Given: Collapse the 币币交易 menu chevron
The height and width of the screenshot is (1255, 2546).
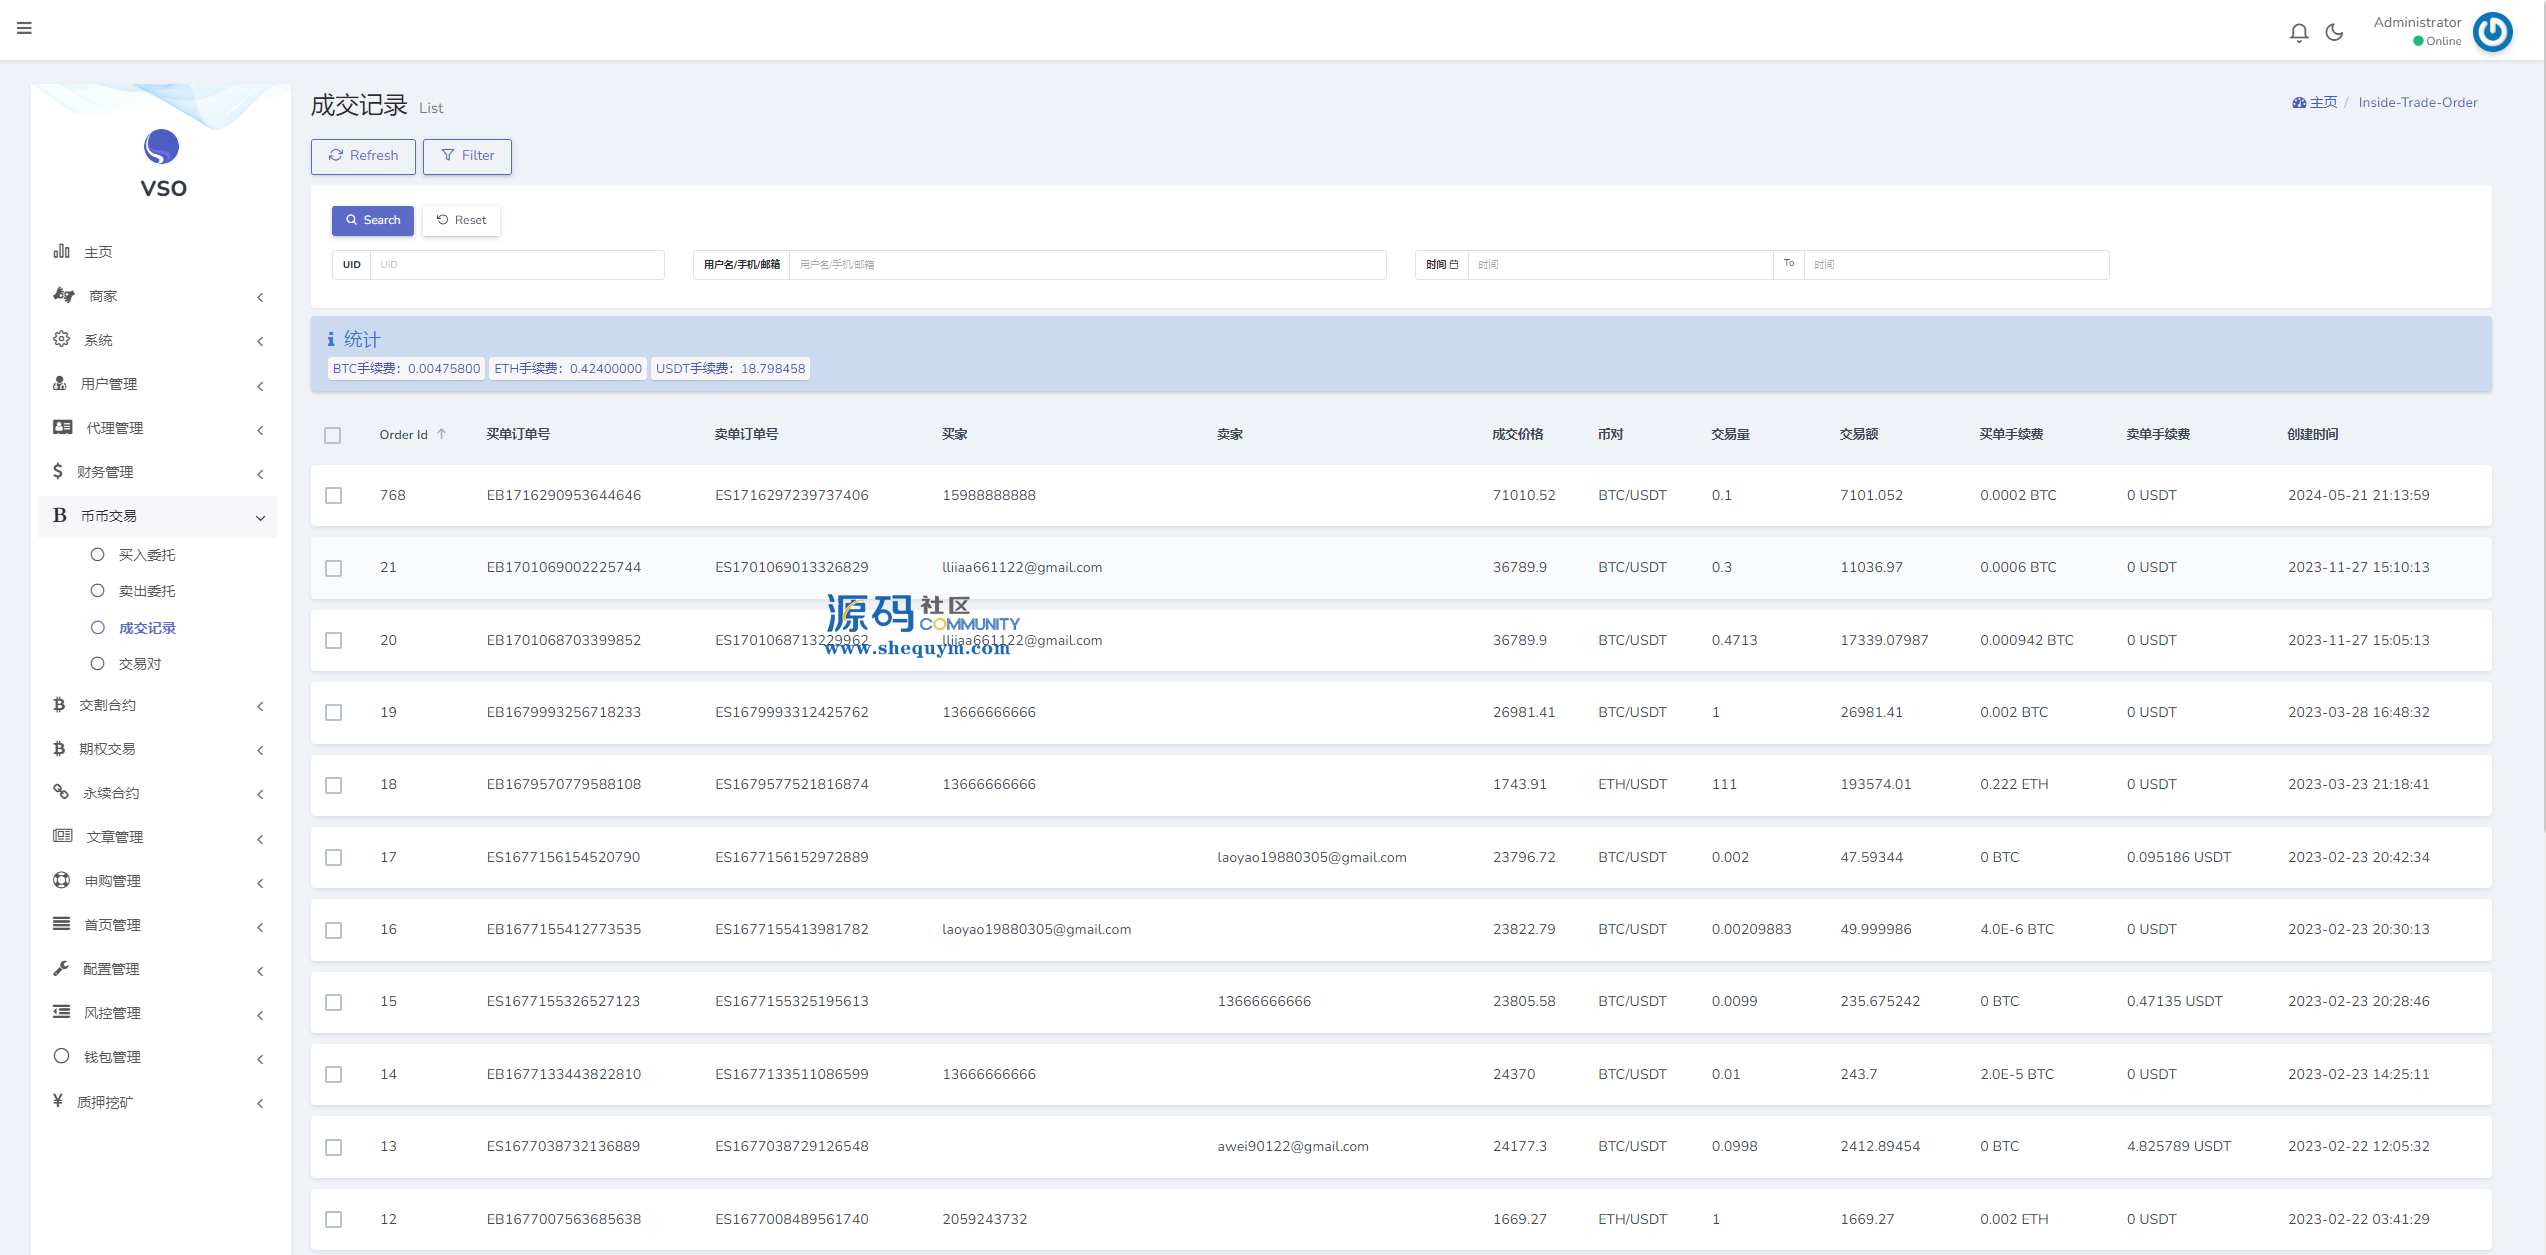Looking at the screenshot, I should point(260,517).
